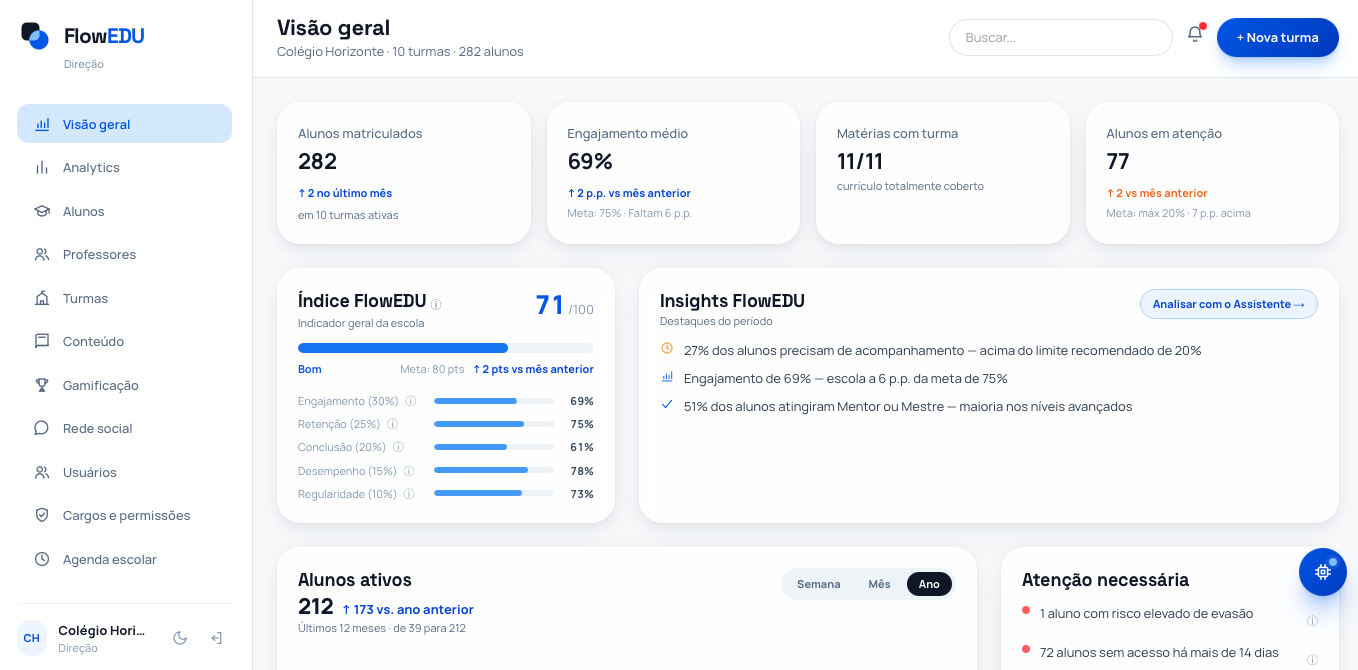This screenshot has width=1358, height=670.
Task: Open notifications bell
Action: point(1195,34)
